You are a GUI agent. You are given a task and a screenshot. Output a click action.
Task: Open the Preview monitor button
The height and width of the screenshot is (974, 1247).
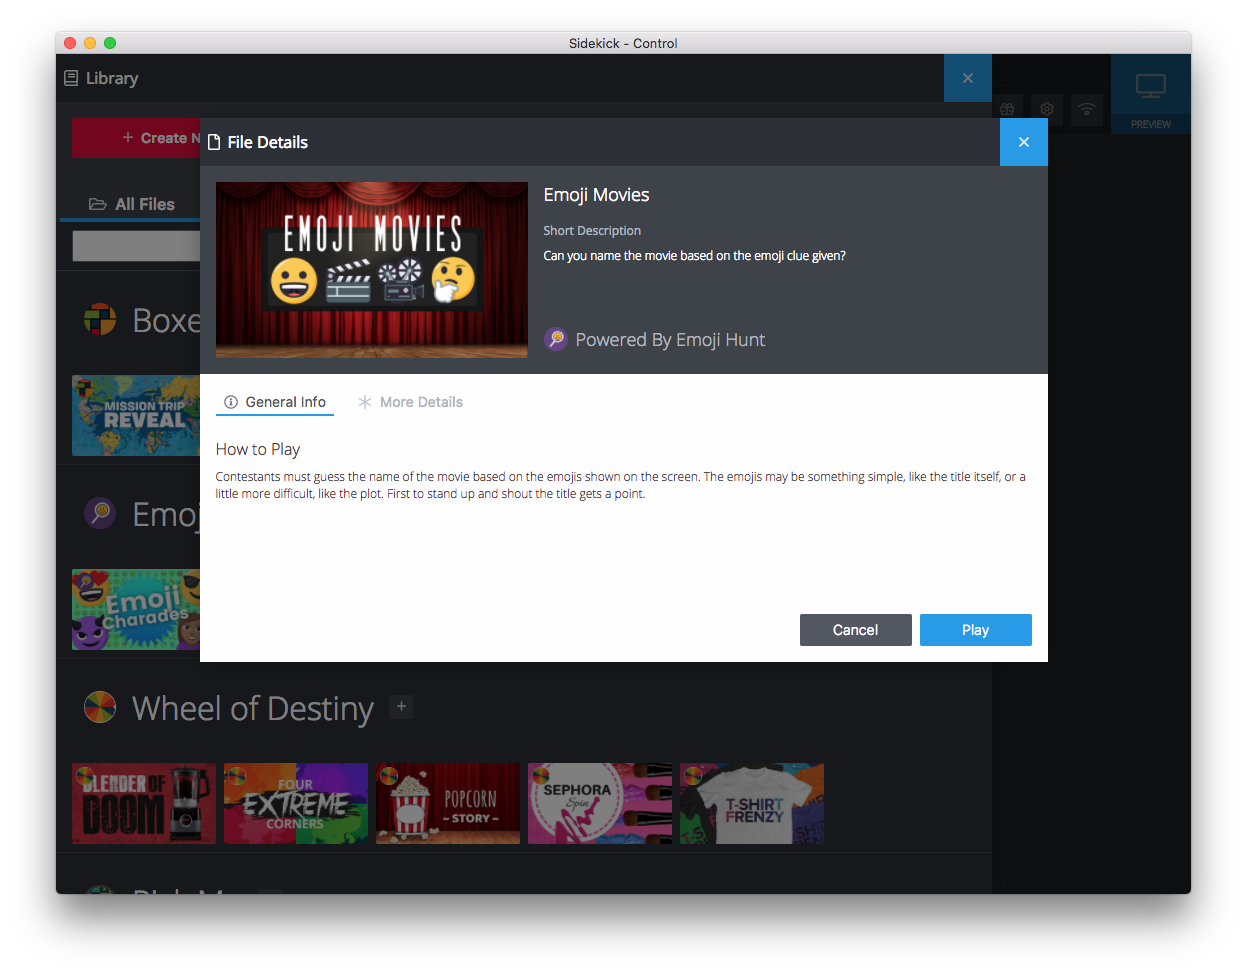1151,94
